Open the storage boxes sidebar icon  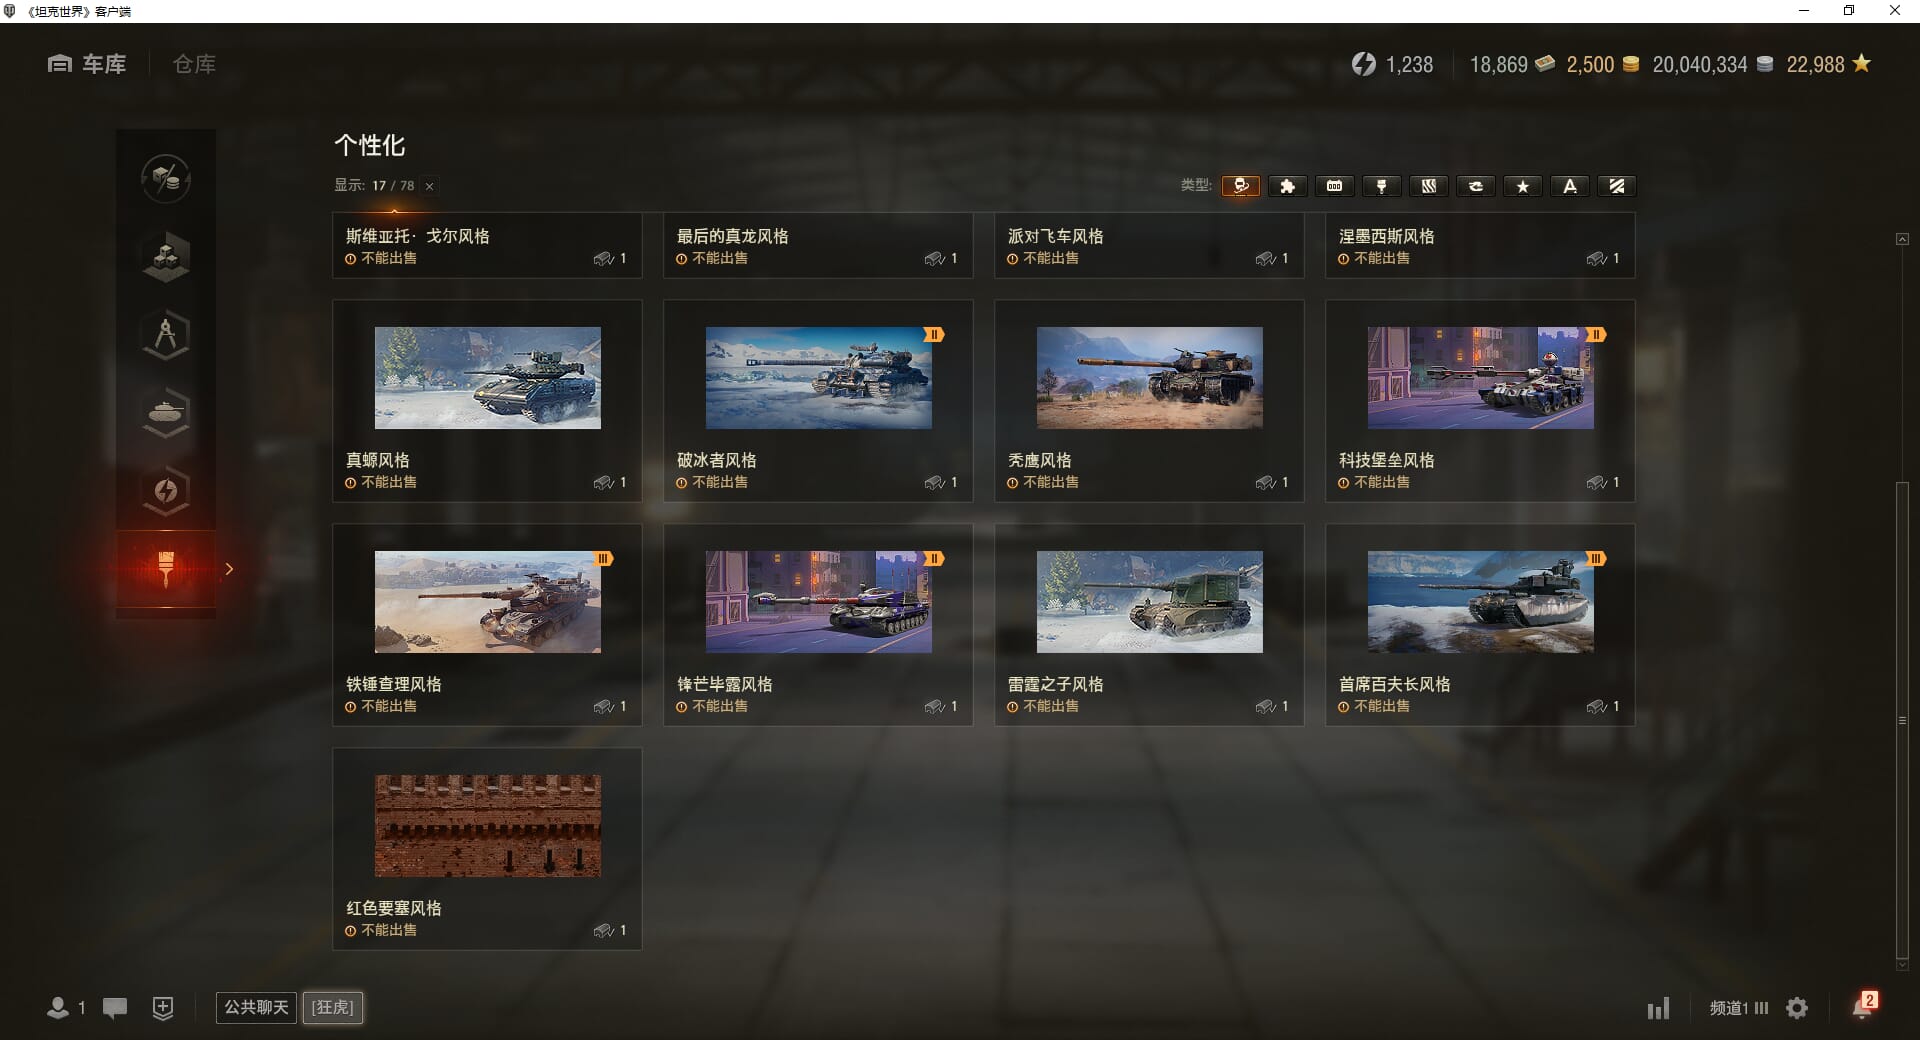click(166, 256)
